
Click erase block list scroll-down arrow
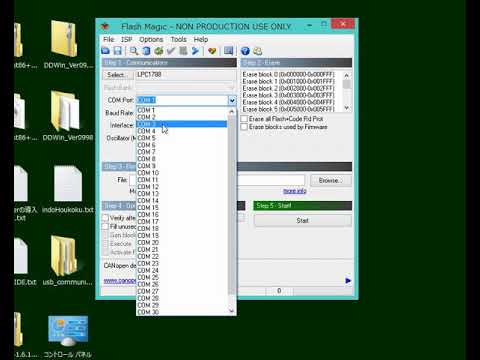point(347,108)
